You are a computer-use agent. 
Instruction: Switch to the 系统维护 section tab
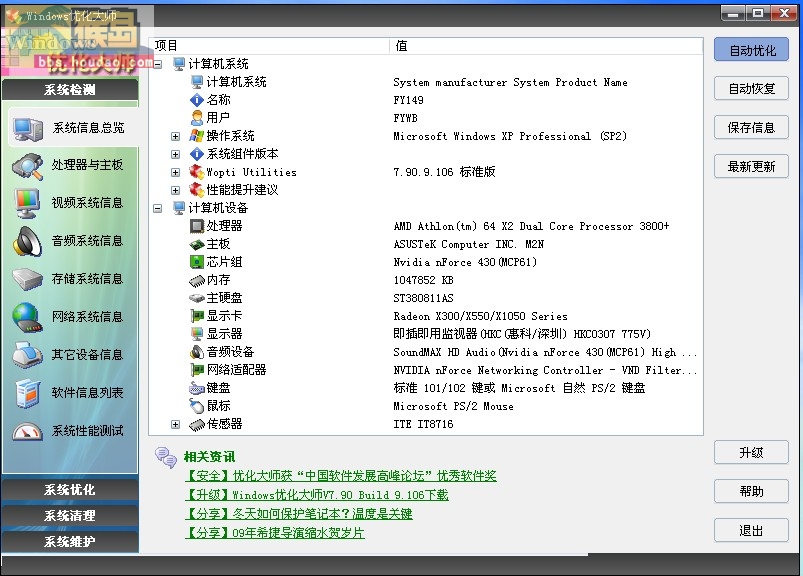[70, 542]
